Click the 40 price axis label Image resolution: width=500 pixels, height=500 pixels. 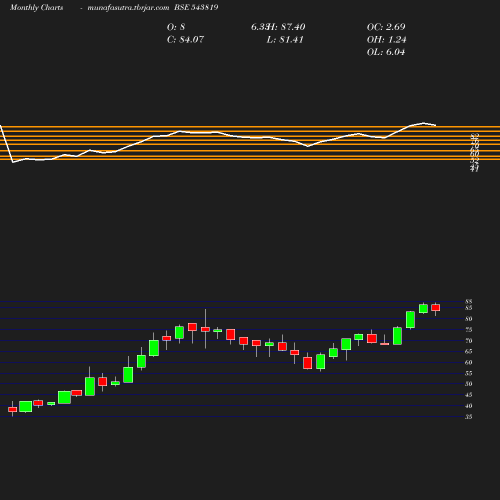469,406
